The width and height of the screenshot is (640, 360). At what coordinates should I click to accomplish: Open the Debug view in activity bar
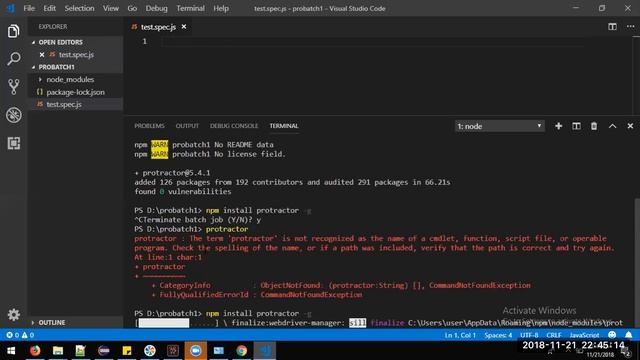click(x=13, y=115)
